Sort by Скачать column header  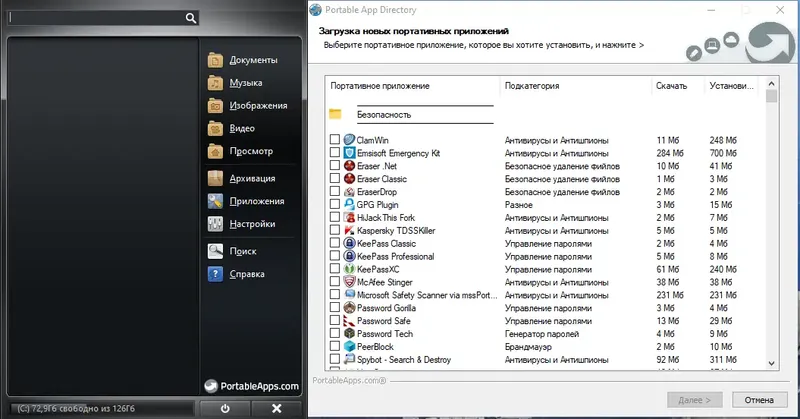pos(678,86)
